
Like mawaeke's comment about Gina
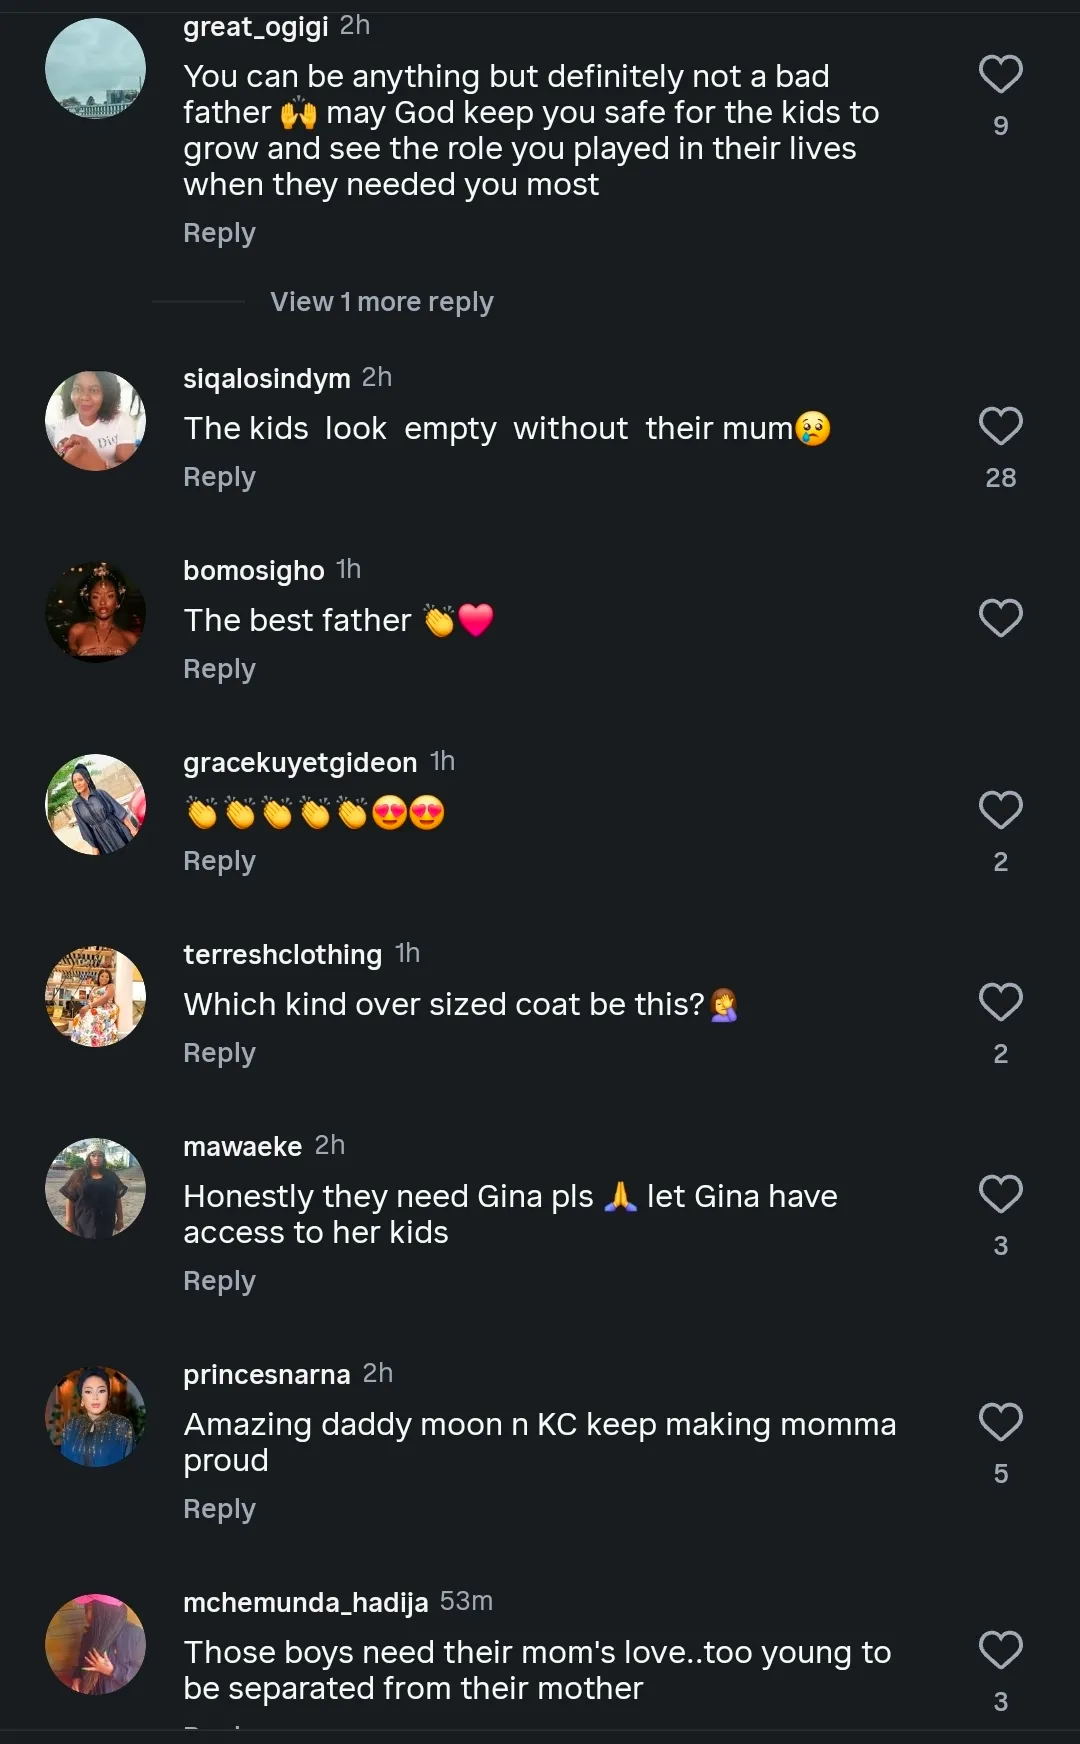1000,1194
